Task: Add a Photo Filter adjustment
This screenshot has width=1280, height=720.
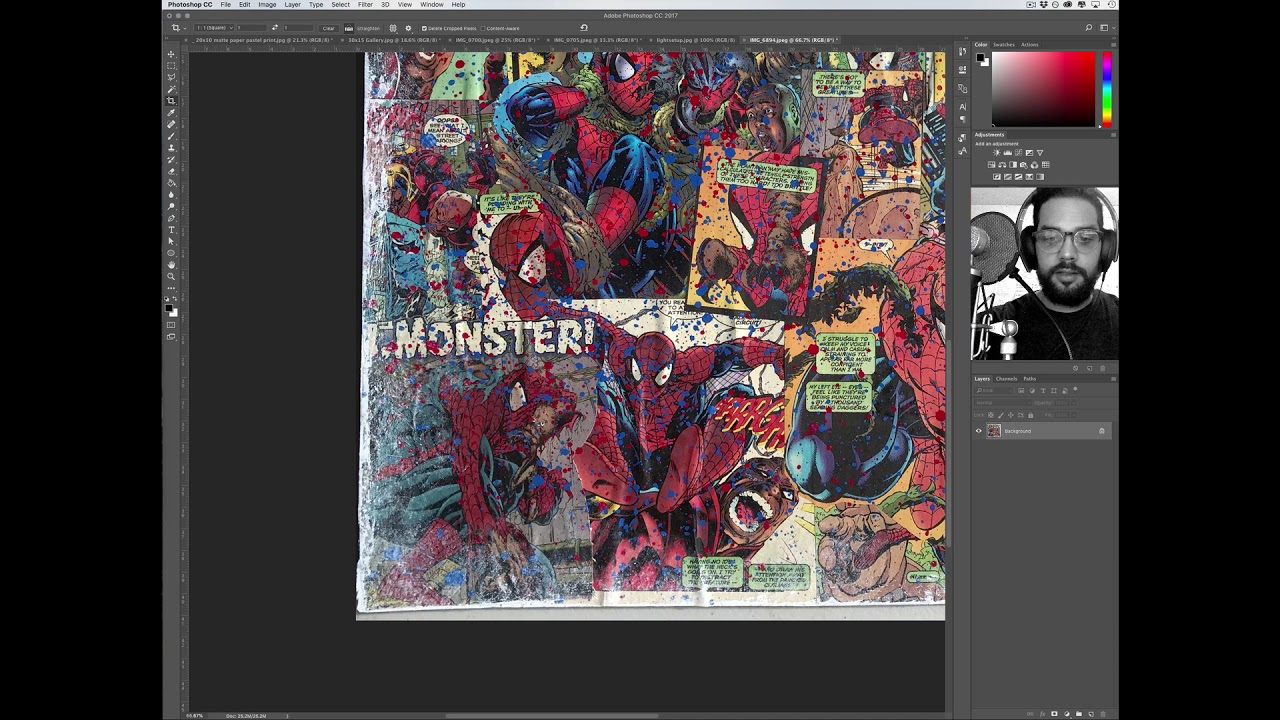Action: coord(1024,165)
